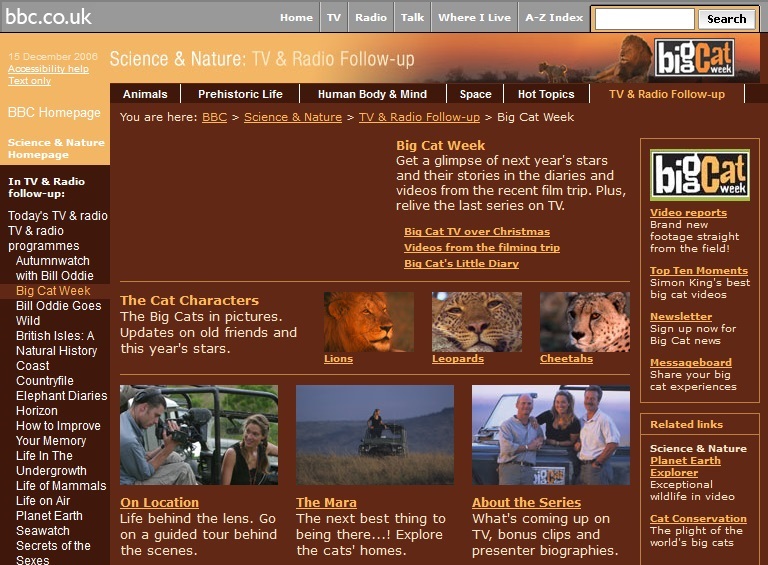Open Radio in the top bar
Image resolution: width=768 pixels, height=565 pixels.
(371, 17)
